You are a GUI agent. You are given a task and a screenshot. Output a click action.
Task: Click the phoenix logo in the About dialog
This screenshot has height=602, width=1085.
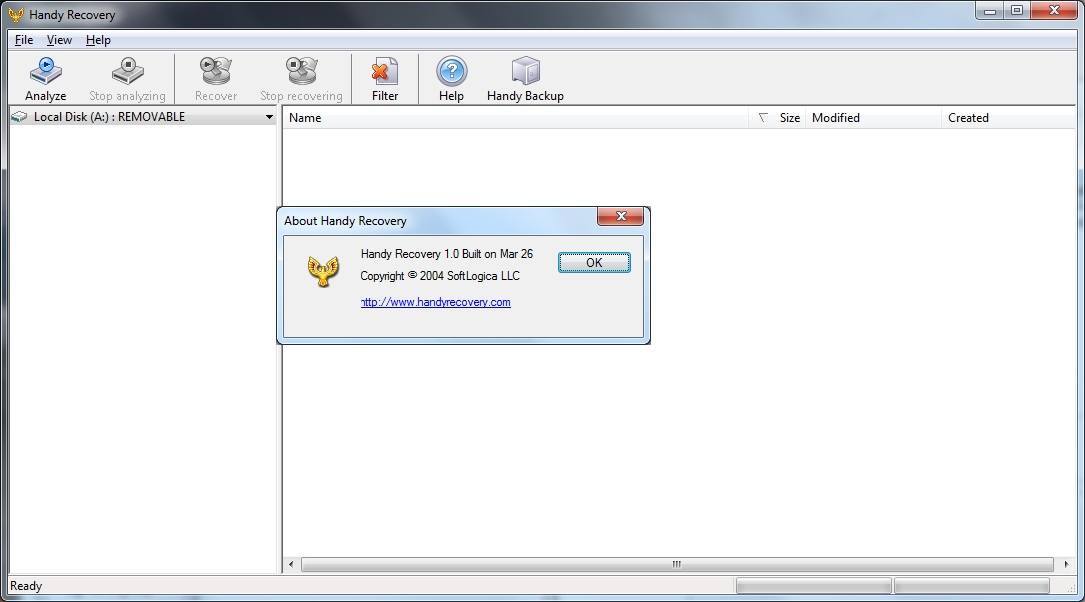coord(323,270)
